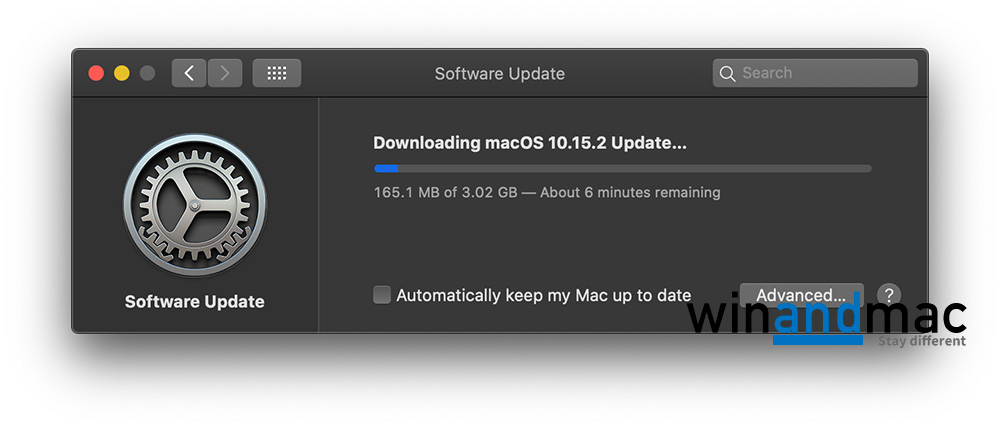Click the 'Downloading macOS 10.15.2 Update...' heading
Image resolution: width=1000 pixels, height=428 pixels.
[x=530, y=143]
